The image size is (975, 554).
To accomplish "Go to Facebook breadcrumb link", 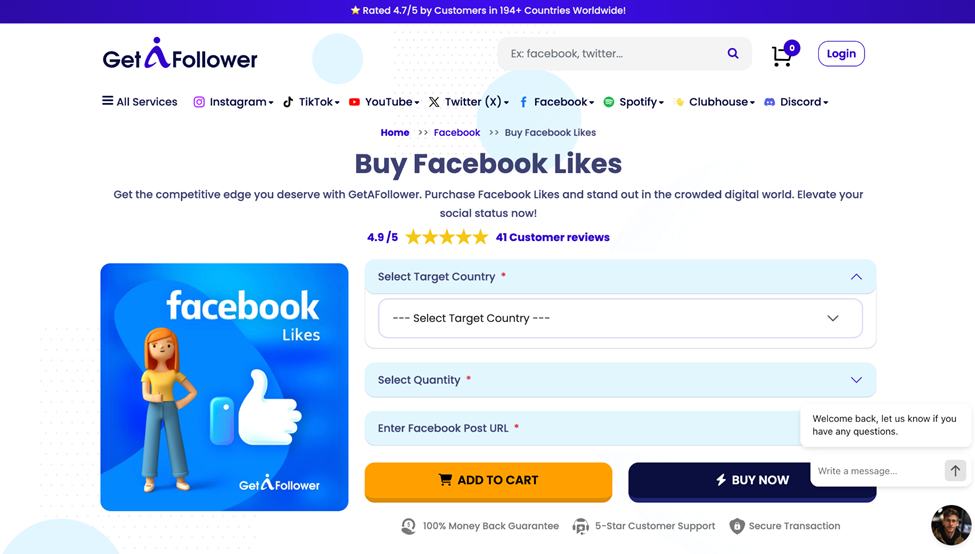I will 456,132.
